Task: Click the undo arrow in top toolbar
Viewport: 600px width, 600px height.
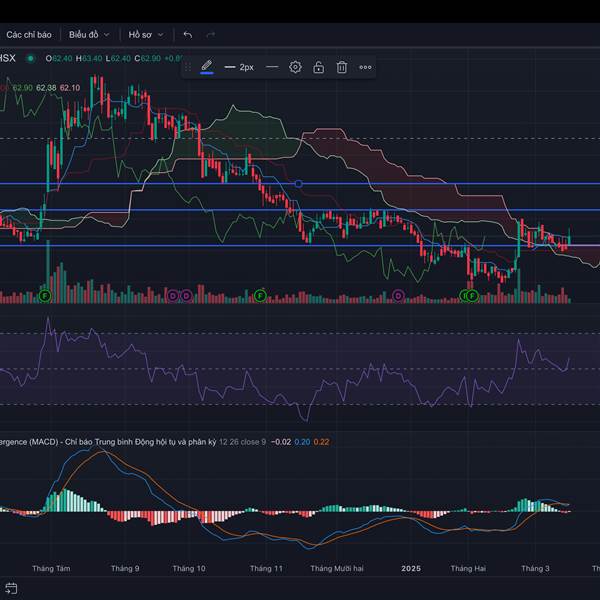Action: [187, 34]
